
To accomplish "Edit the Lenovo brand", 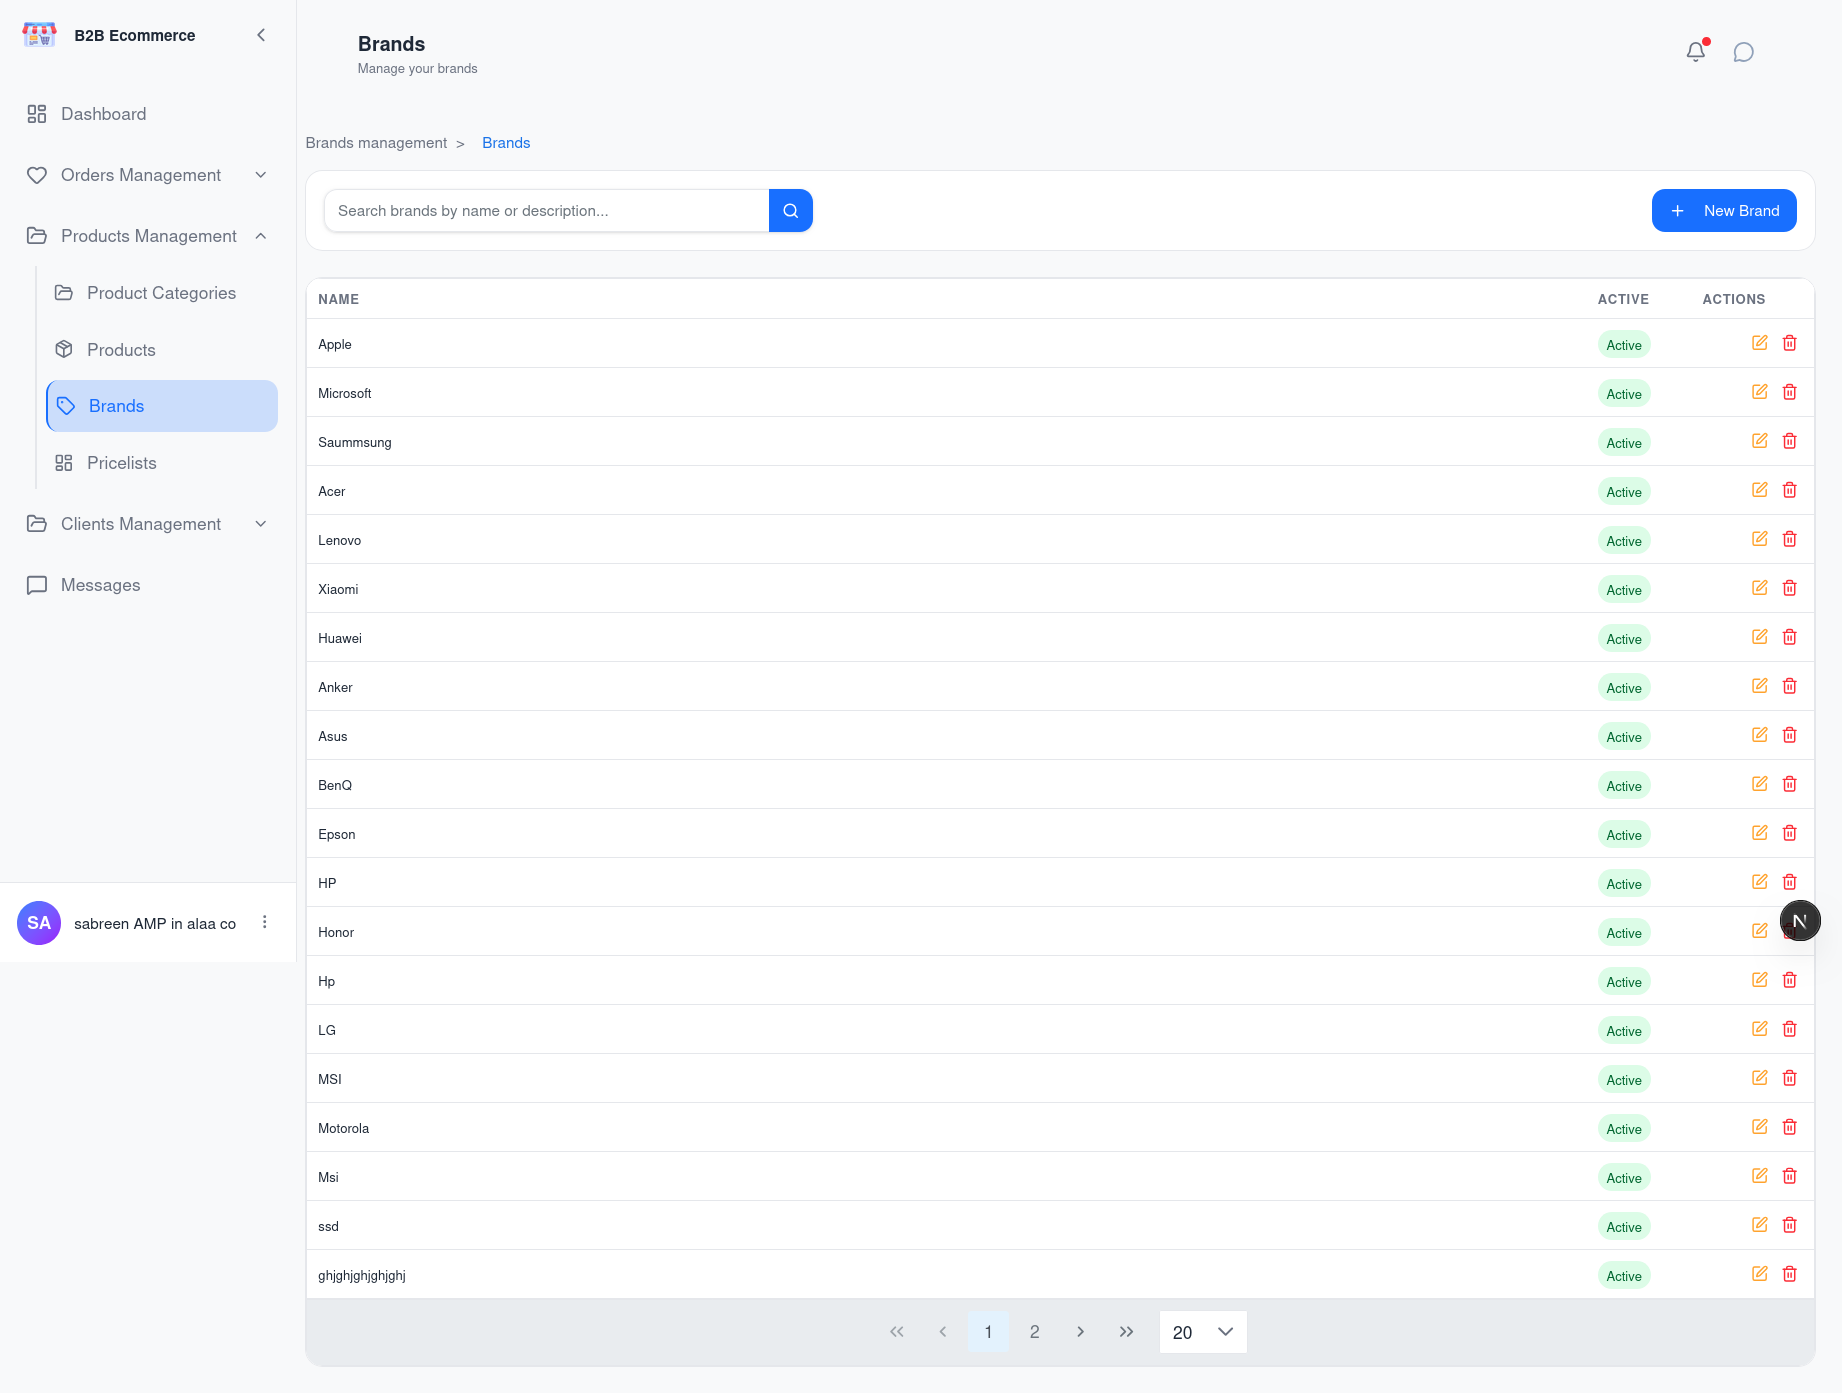I will (1760, 539).
